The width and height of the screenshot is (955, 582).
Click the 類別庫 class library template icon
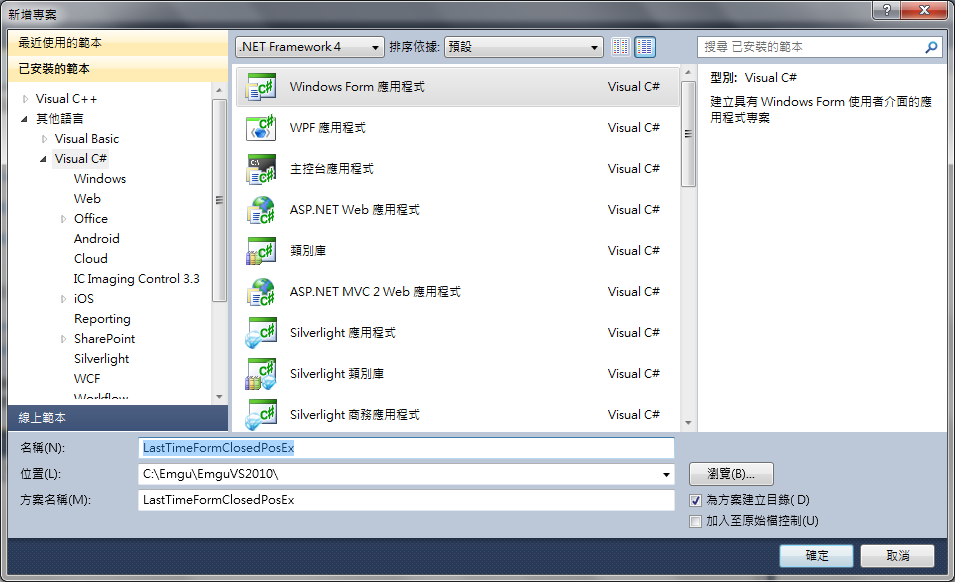tap(261, 251)
